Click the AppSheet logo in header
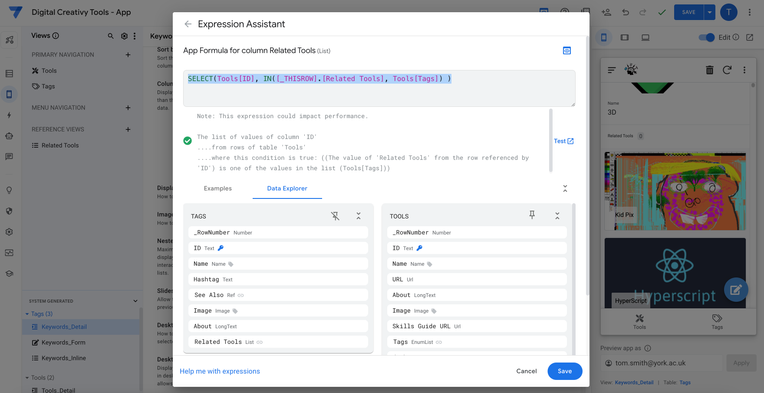764x393 pixels. (15, 12)
